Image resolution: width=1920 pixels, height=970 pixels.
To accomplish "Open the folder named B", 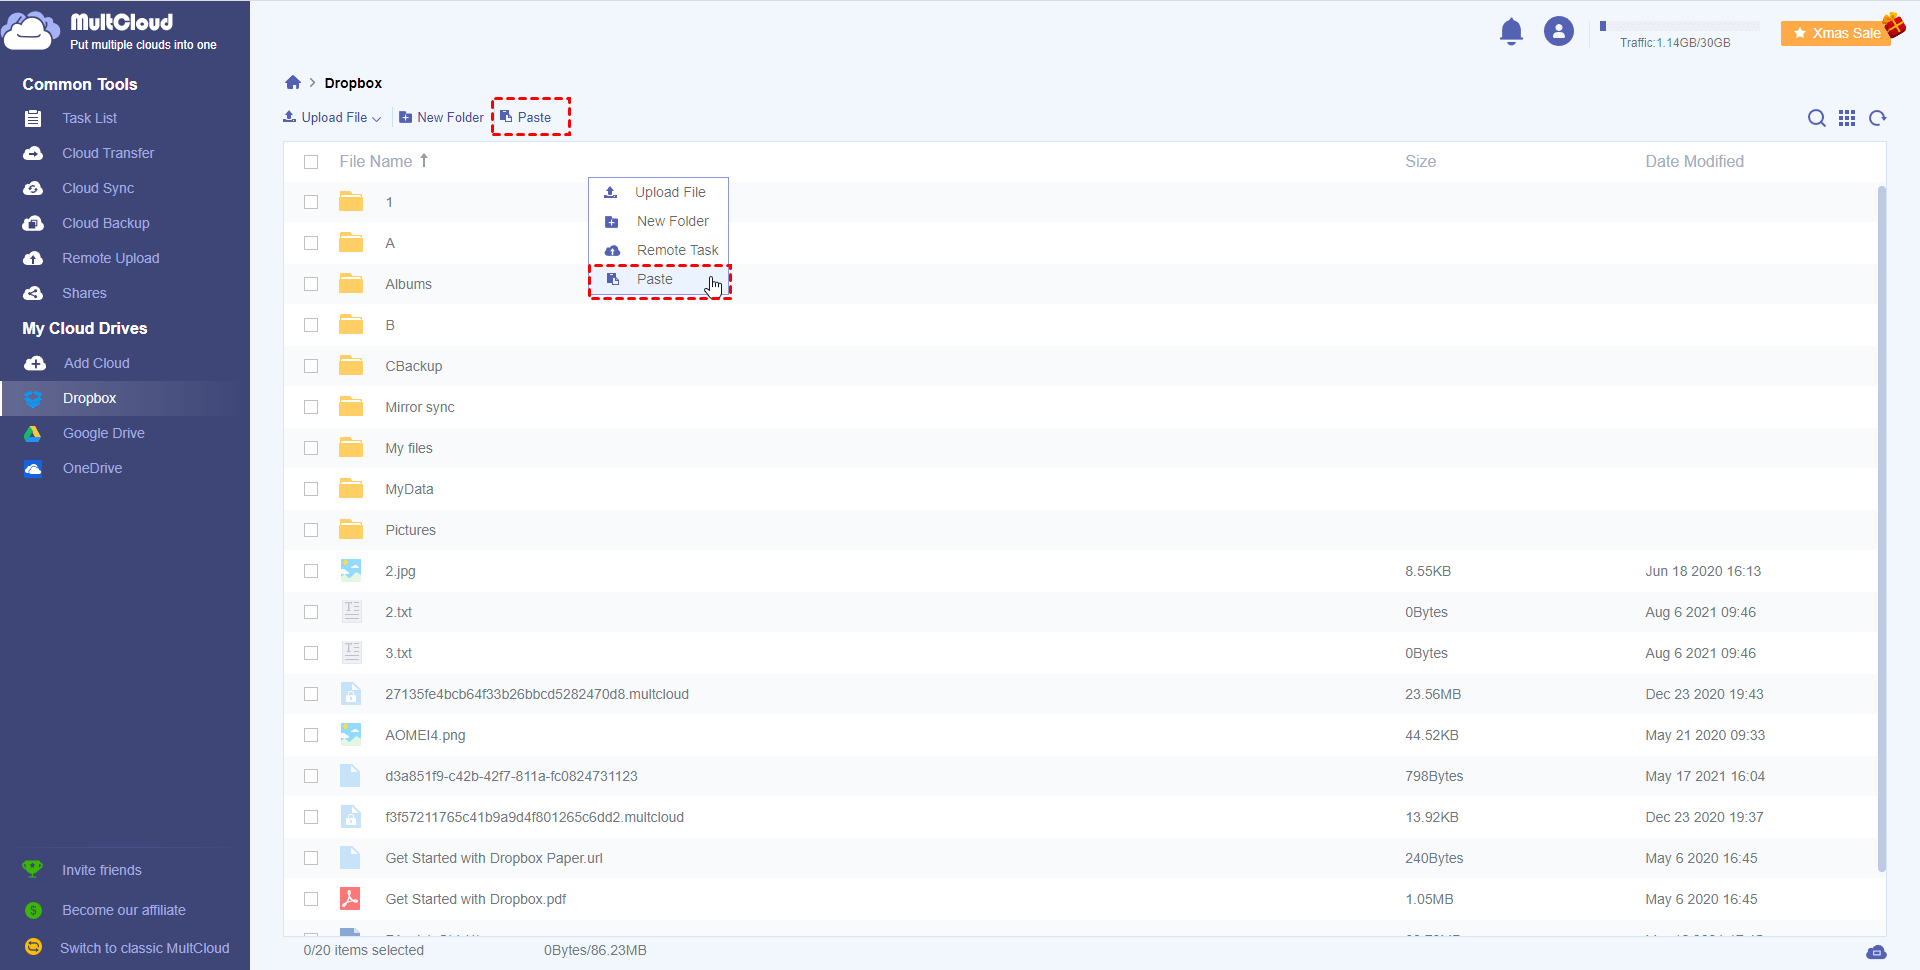I will 390,325.
